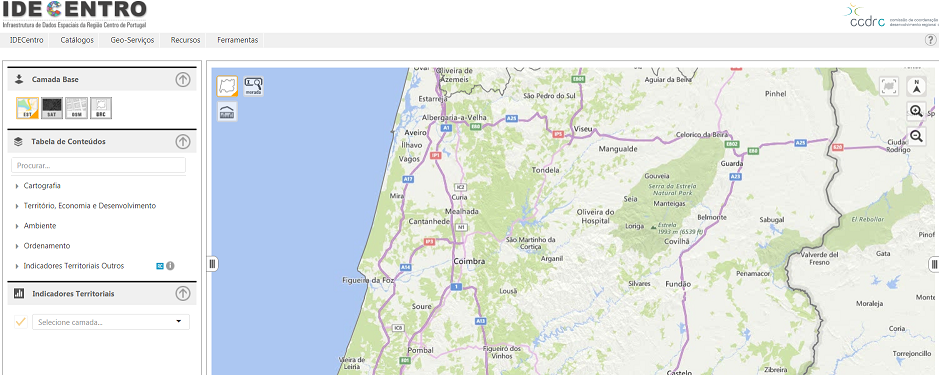Open the Selecione camada dropdown
Viewport: 939px width, 375px height.
tap(111, 322)
